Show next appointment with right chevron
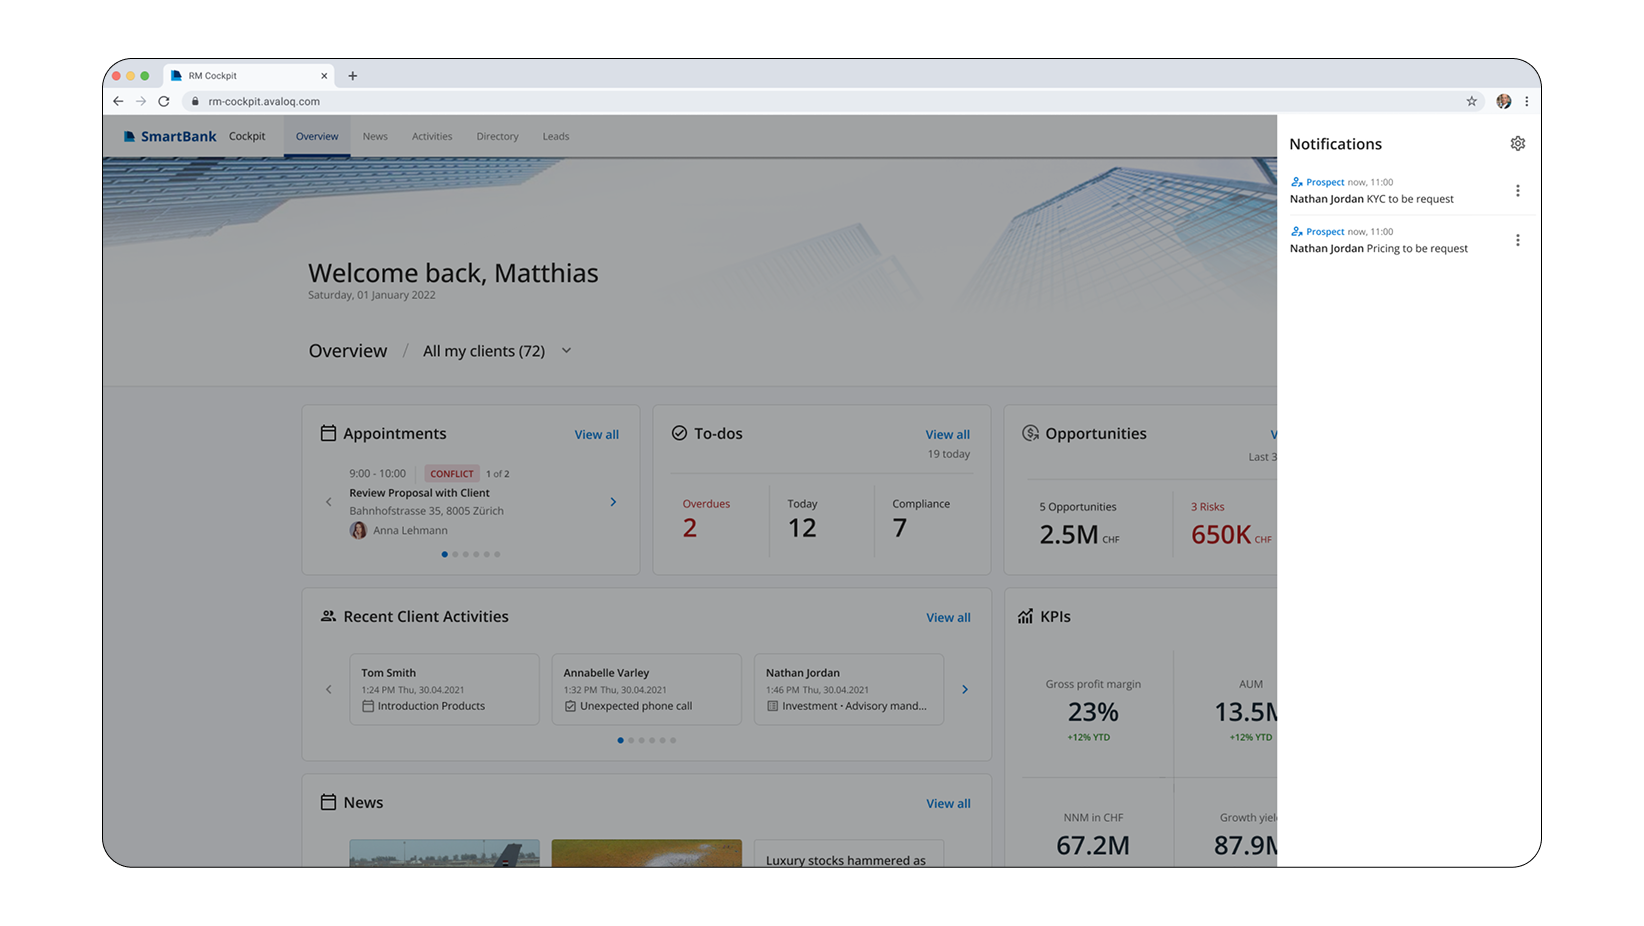 (x=613, y=502)
